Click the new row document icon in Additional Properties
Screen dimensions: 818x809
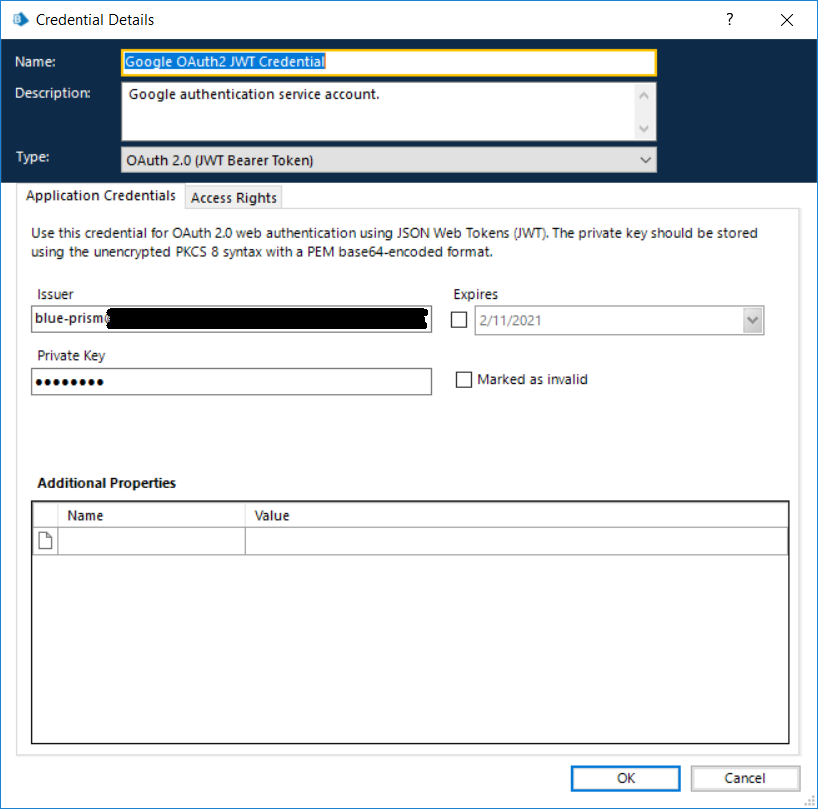[x=45, y=540]
